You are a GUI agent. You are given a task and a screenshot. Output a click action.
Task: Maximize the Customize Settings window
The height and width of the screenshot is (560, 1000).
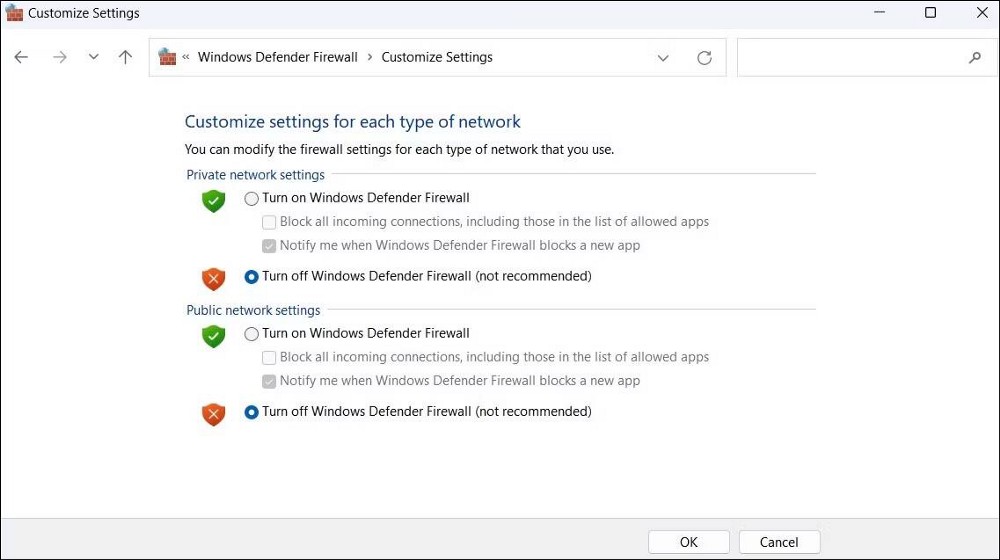click(x=930, y=12)
